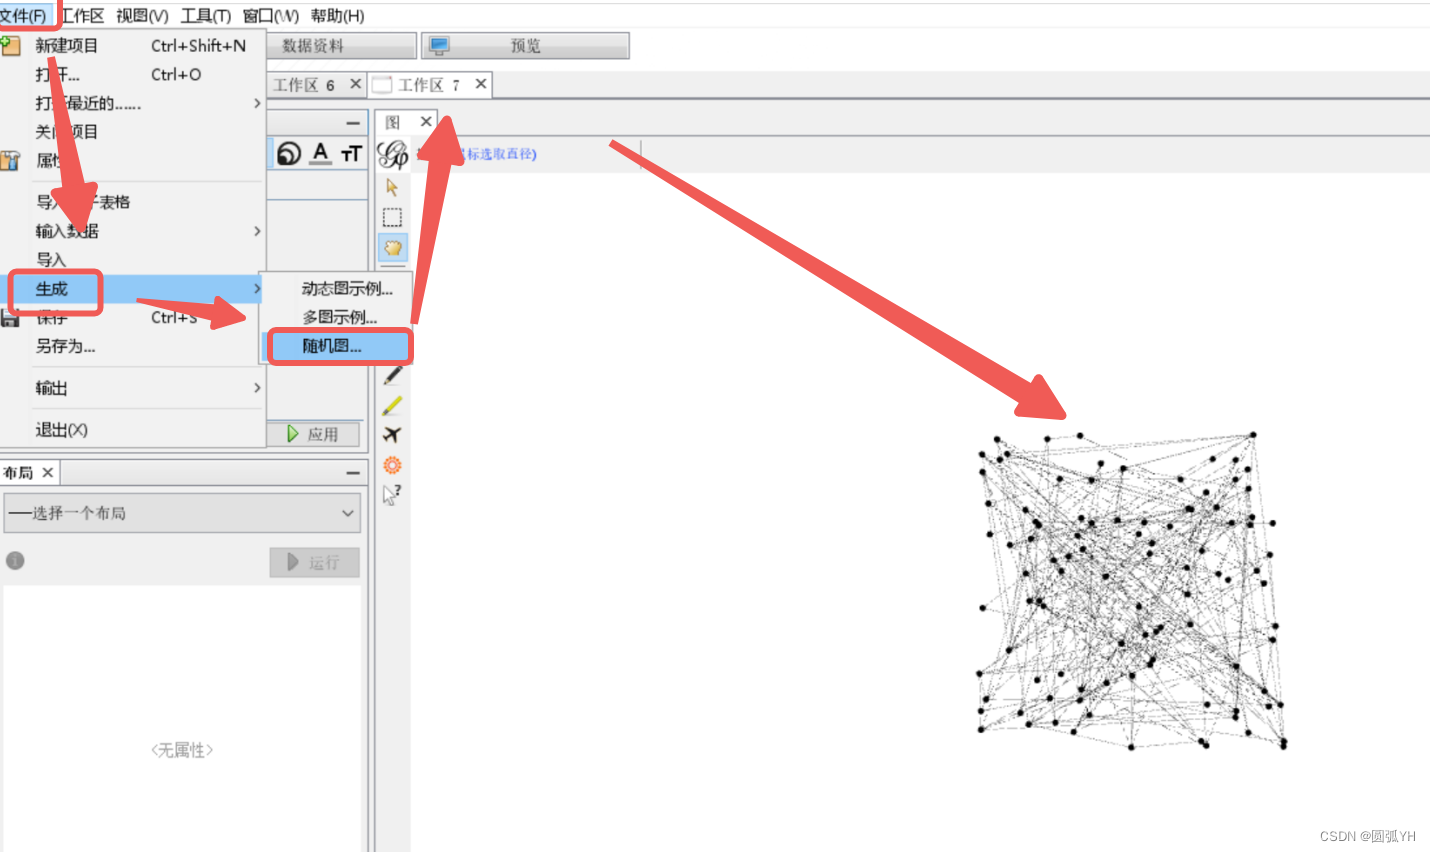Viewport: 1430px width, 852px height.
Task: Choose 随机图 from the generate submenu
Action: (x=338, y=346)
